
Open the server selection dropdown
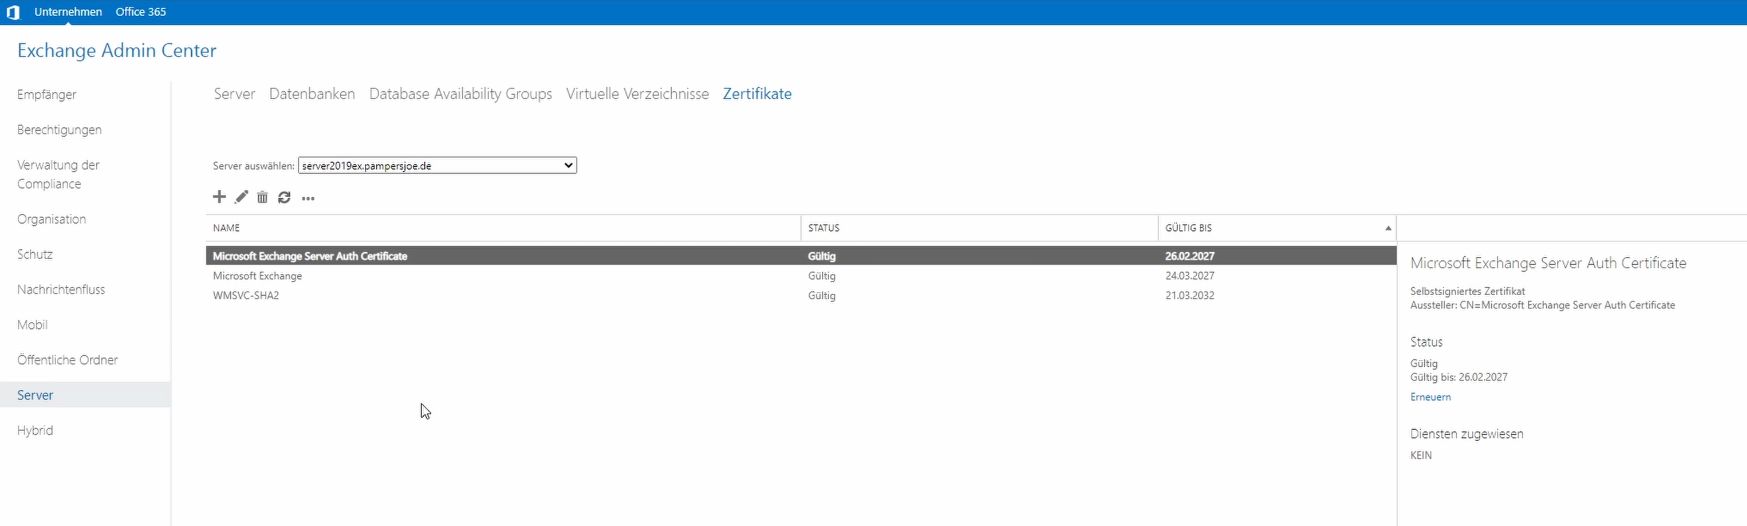(x=437, y=165)
